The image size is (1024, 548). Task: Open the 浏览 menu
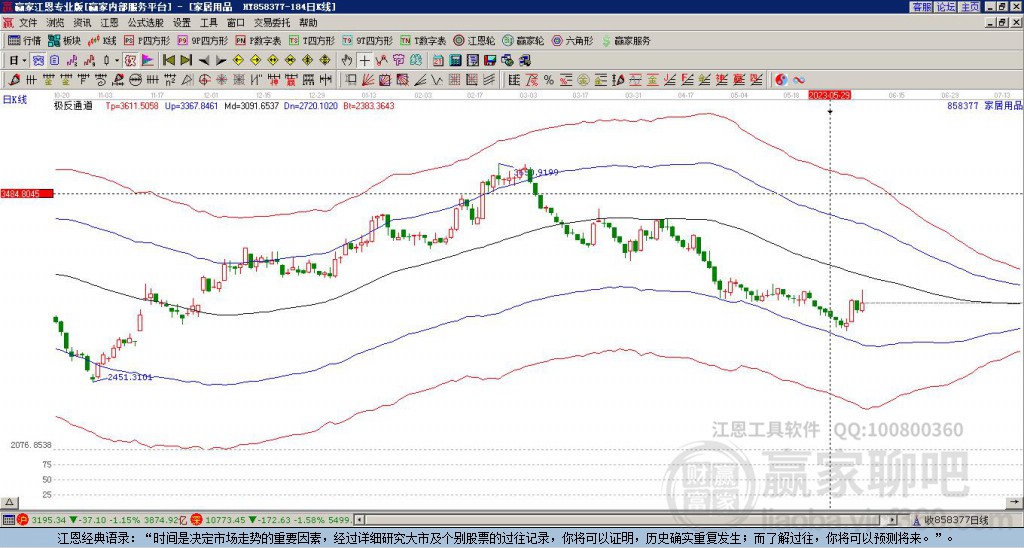pyautogui.click(x=56, y=23)
